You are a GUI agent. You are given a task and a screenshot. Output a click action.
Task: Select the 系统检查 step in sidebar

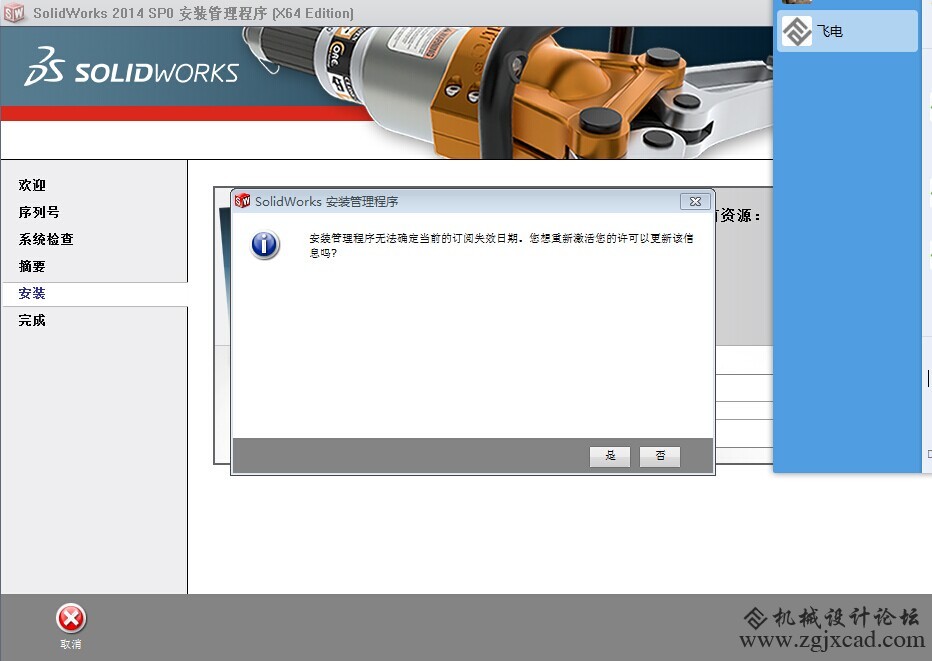pos(46,239)
